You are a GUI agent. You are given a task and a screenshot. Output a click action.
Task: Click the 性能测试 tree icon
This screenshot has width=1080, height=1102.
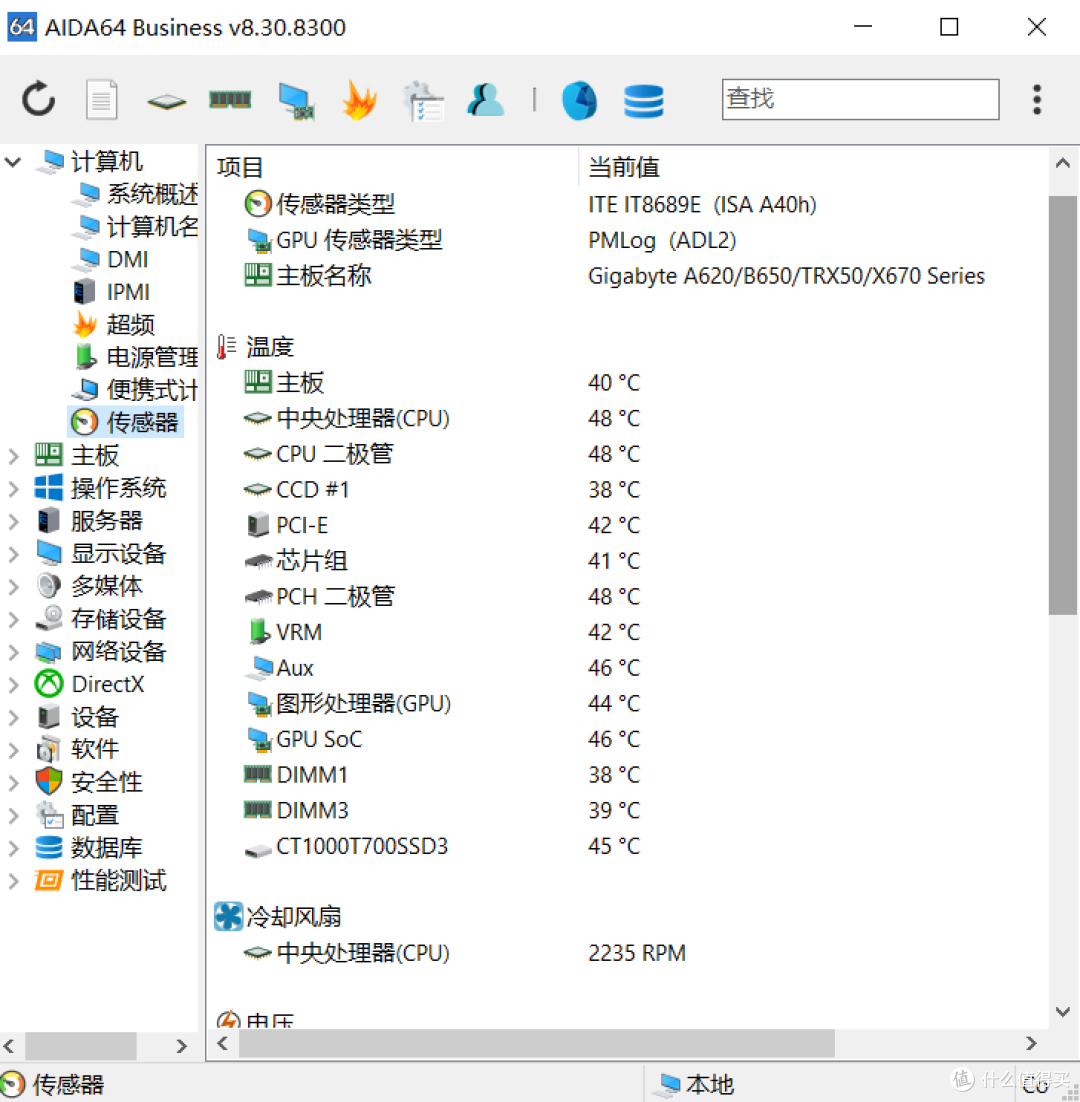pyautogui.click(x=48, y=880)
